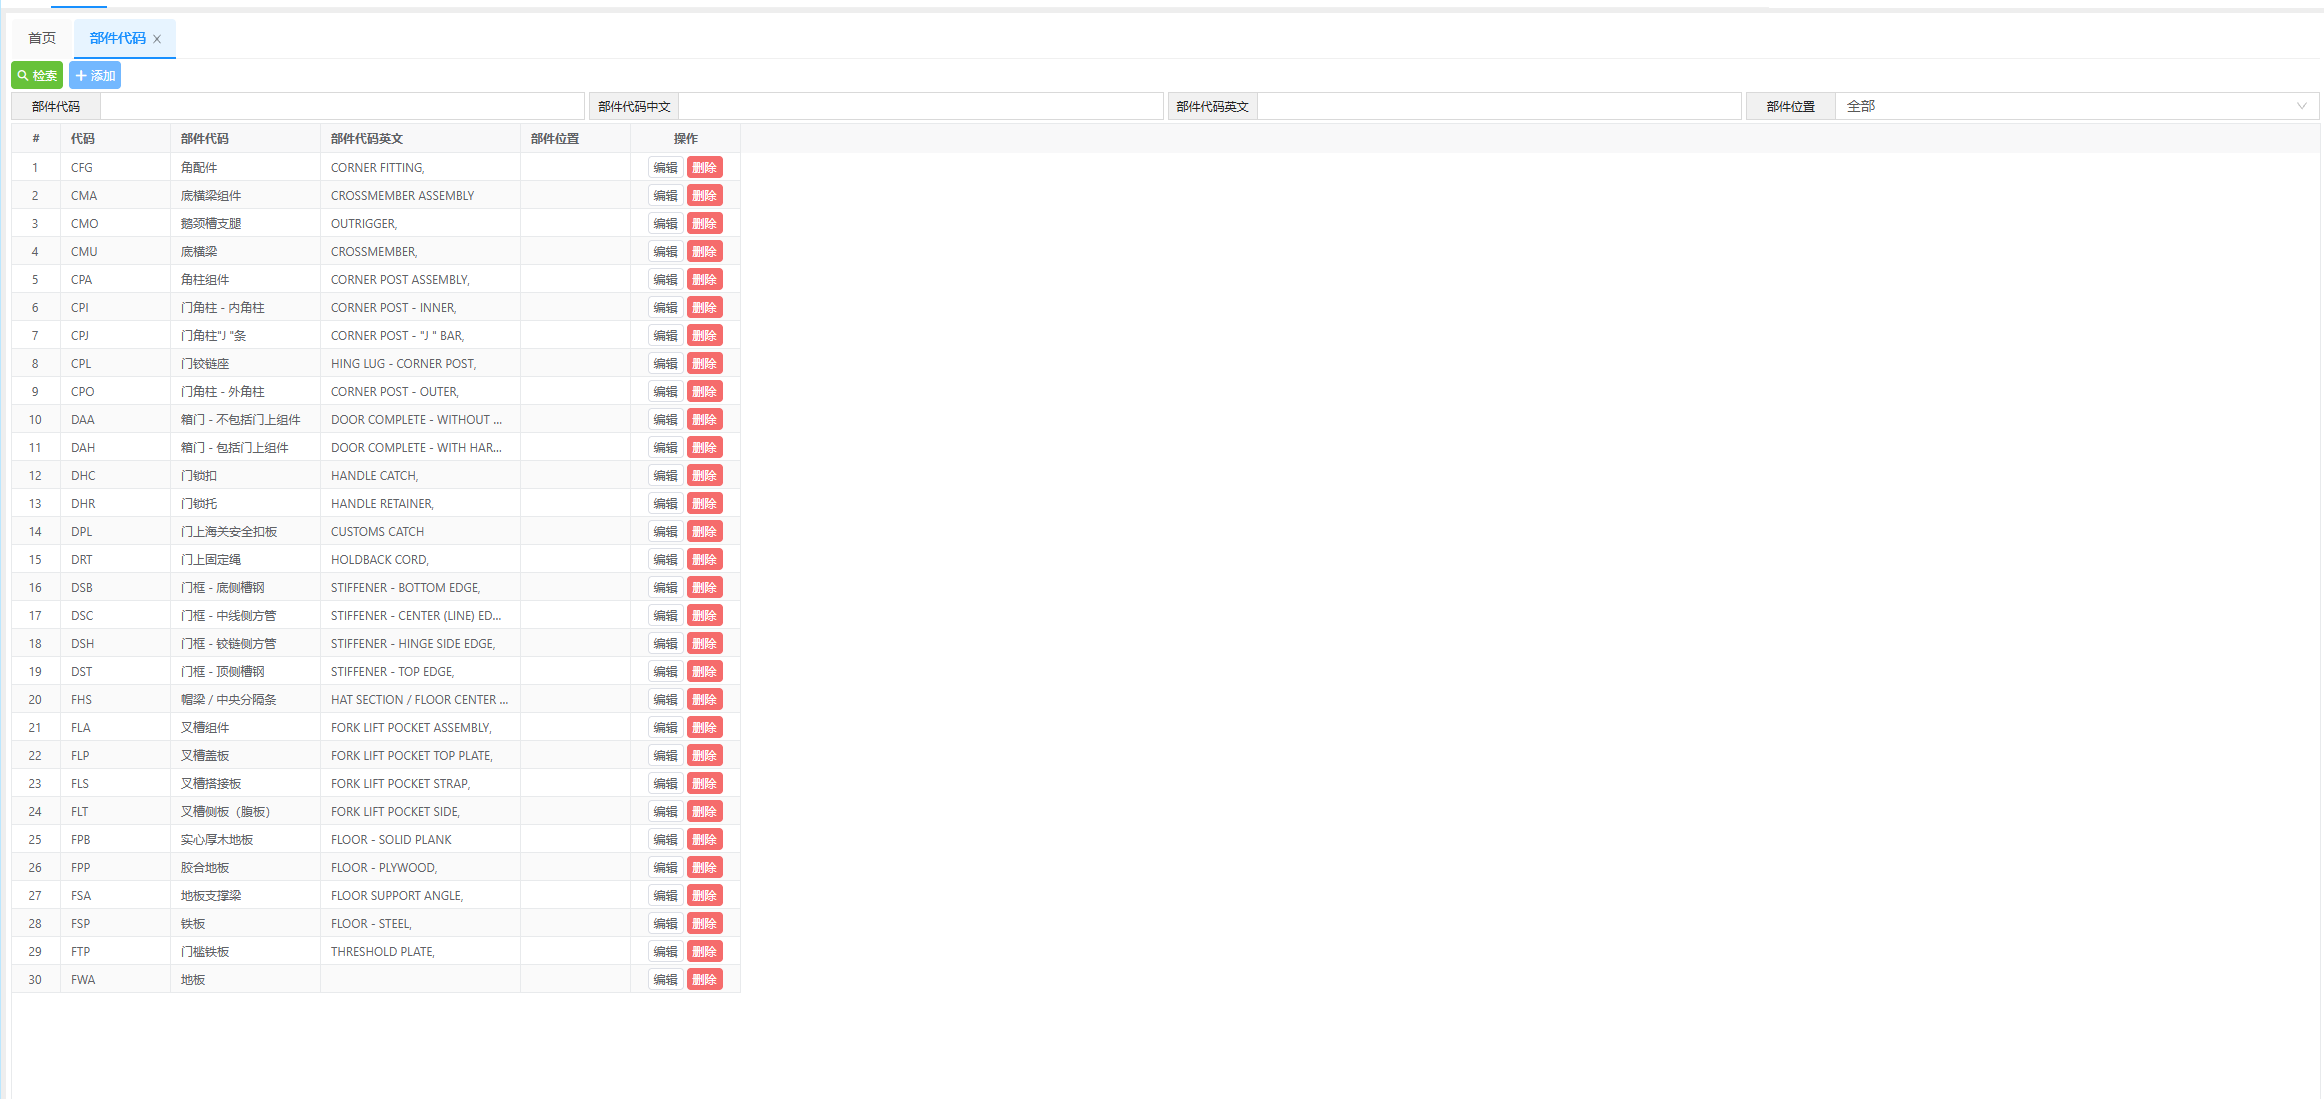This screenshot has height=1099, width=2324.
Task: Edit the CFG corner fitting row
Action: (665, 168)
